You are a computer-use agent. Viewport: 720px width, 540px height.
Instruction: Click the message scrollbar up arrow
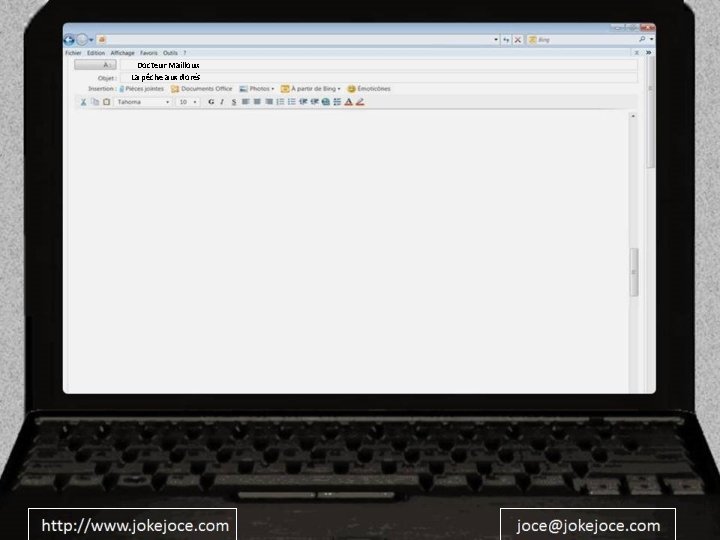click(x=633, y=116)
